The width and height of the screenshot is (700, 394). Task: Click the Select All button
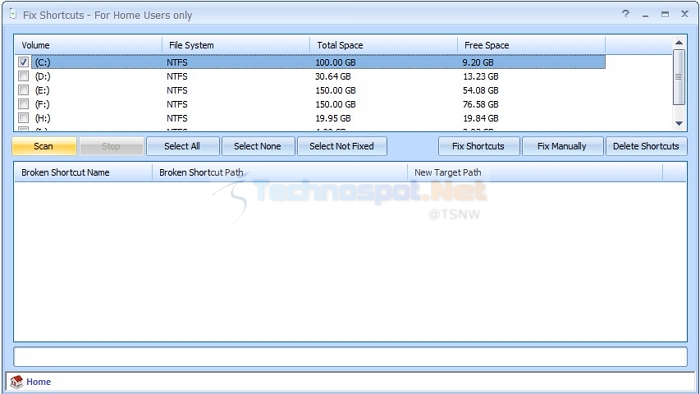tap(182, 146)
